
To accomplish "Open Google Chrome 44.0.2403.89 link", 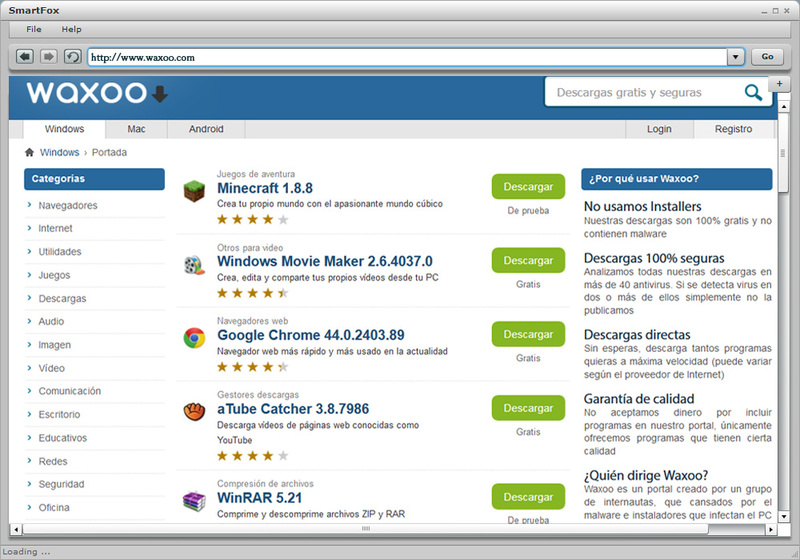I will (x=311, y=335).
